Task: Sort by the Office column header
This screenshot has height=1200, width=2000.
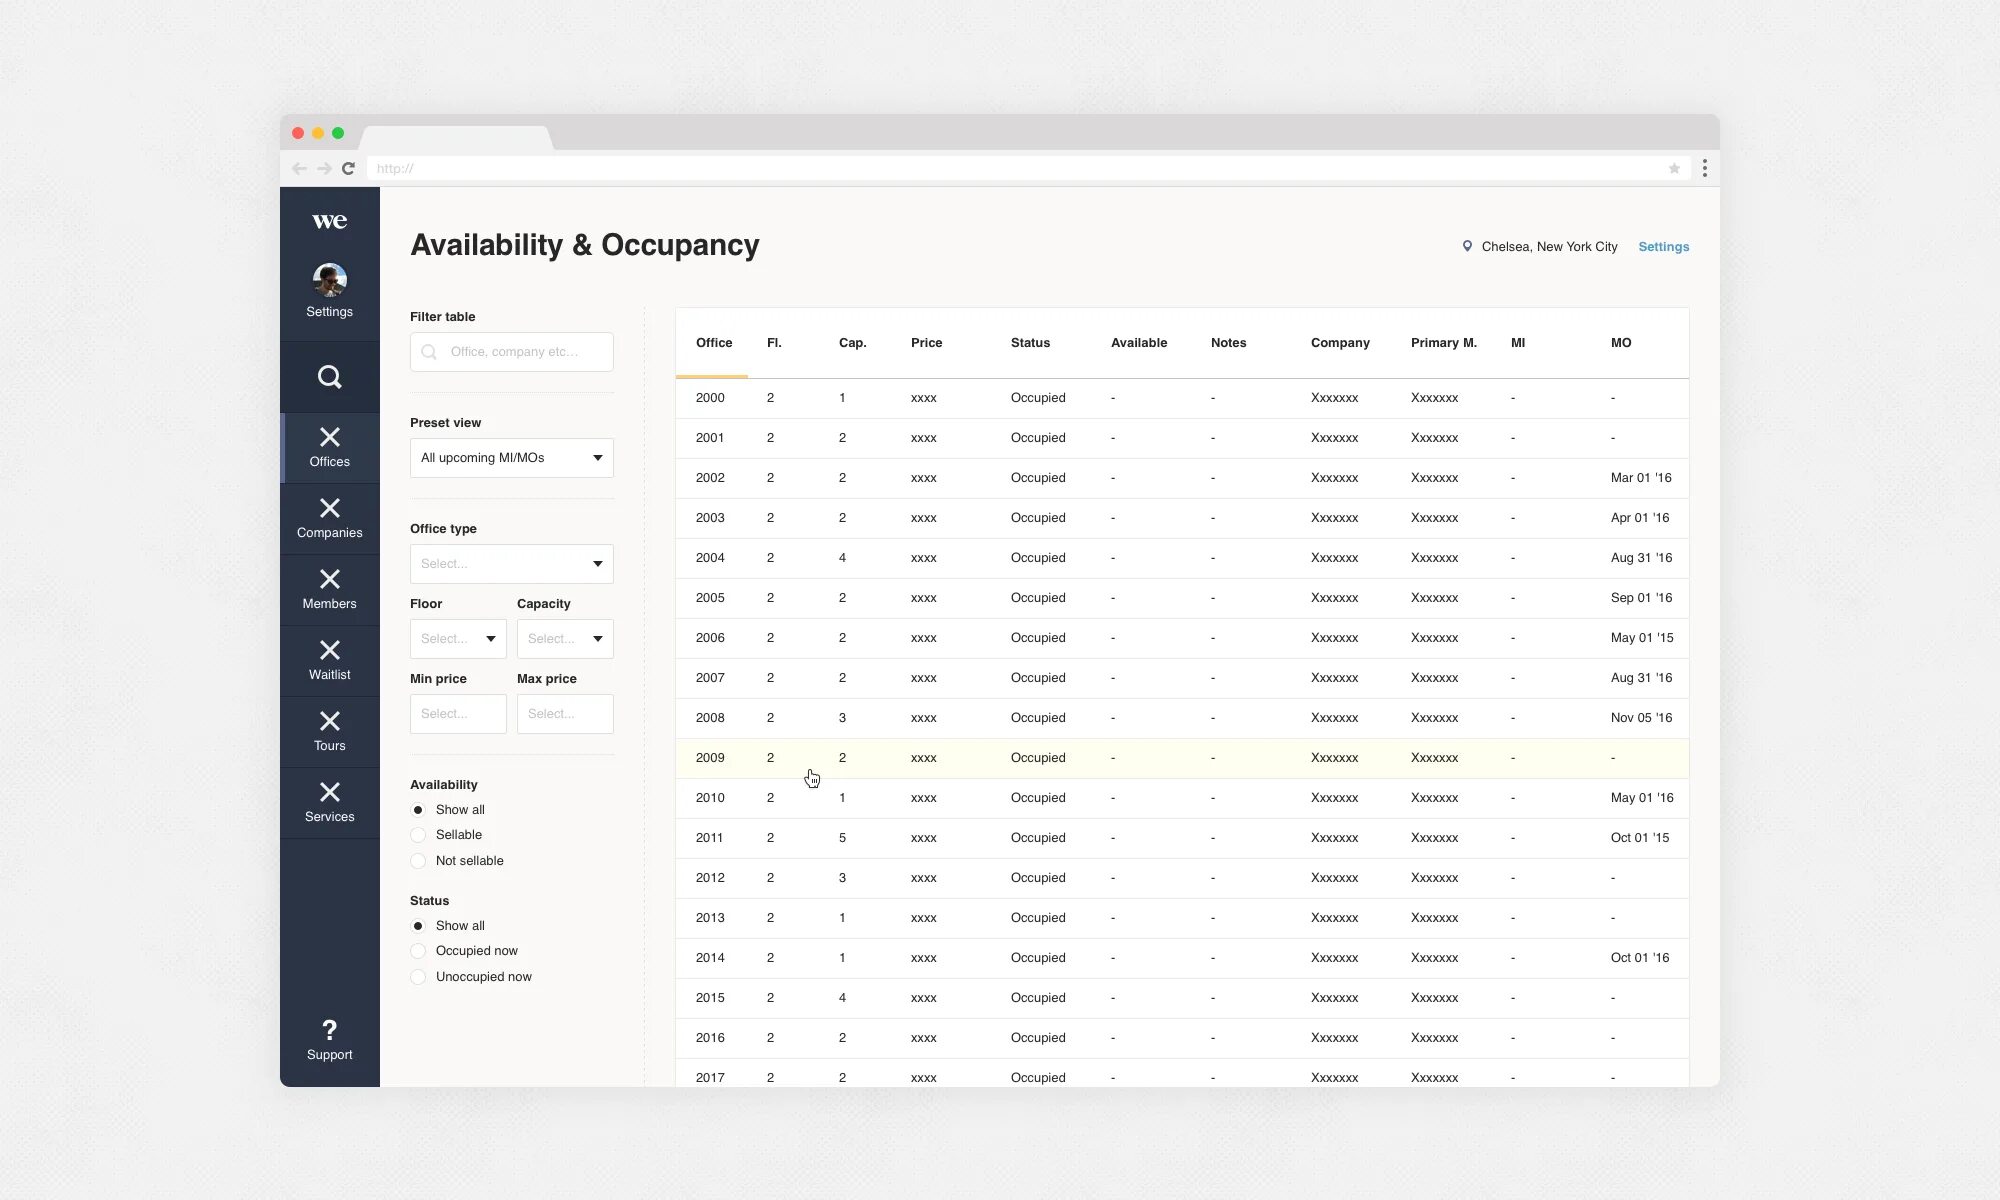Action: click(714, 343)
